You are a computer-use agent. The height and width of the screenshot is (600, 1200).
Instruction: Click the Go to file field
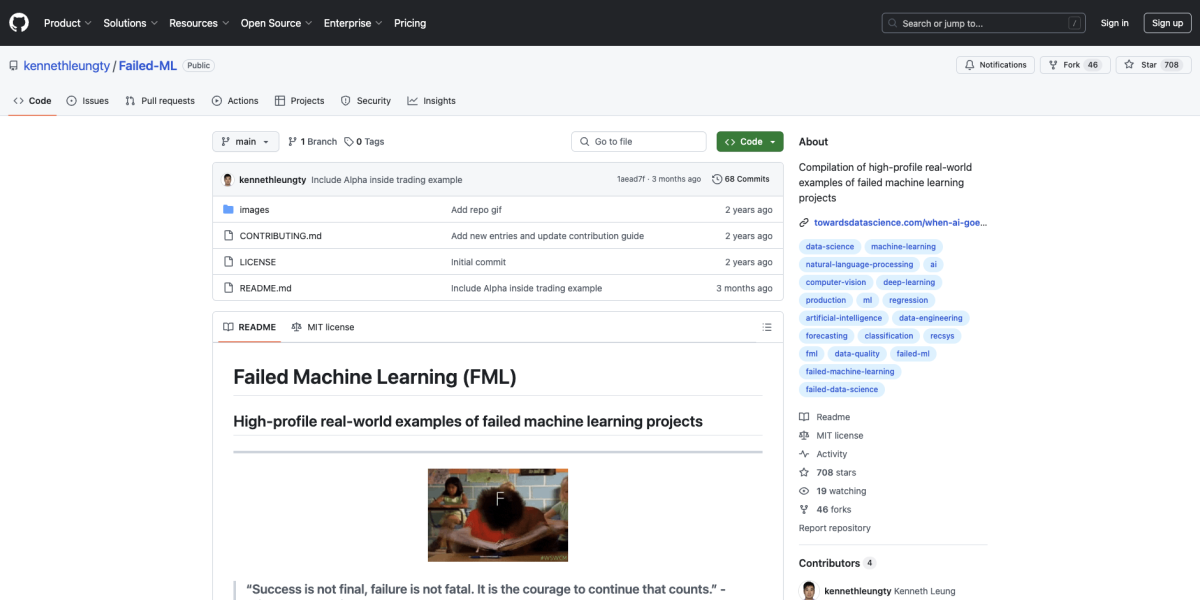pos(639,142)
